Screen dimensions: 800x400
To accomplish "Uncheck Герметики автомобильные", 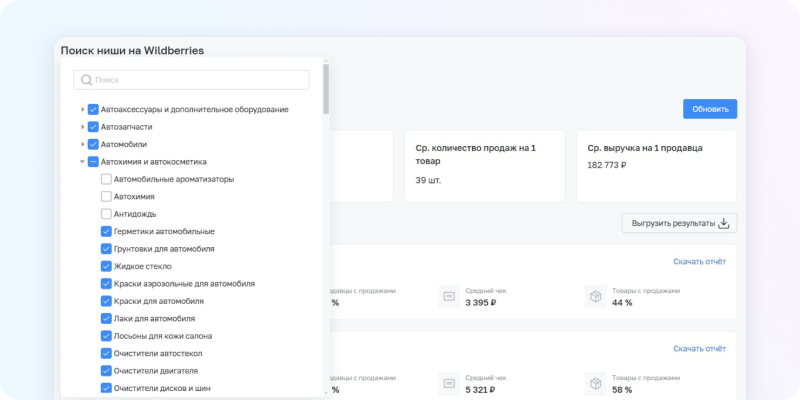I will [106, 231].
